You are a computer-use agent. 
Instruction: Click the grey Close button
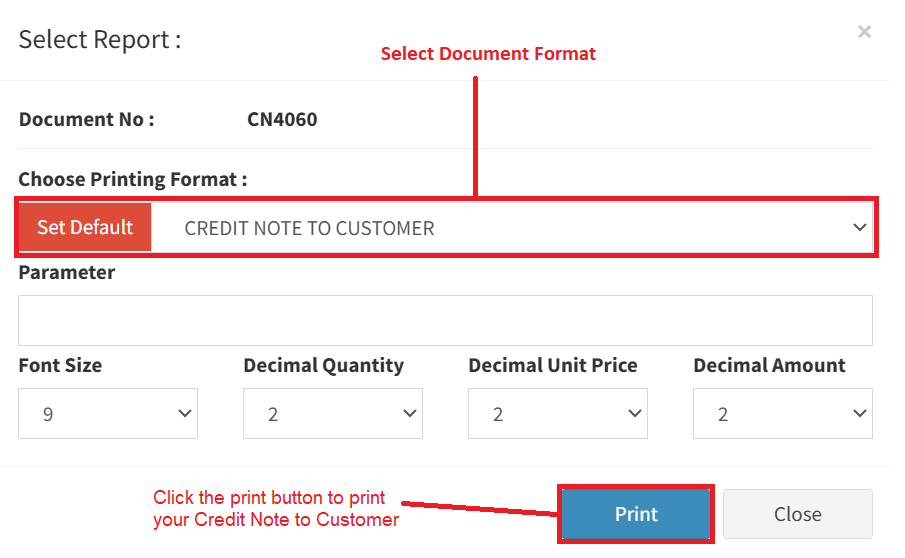797,514
